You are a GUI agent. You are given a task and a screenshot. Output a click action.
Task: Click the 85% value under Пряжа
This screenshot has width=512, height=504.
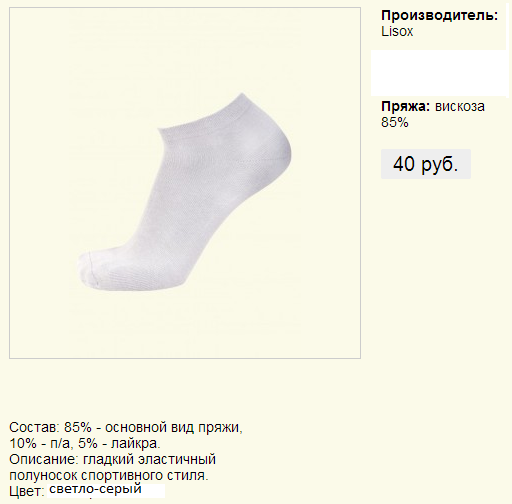tap(395, 122)
